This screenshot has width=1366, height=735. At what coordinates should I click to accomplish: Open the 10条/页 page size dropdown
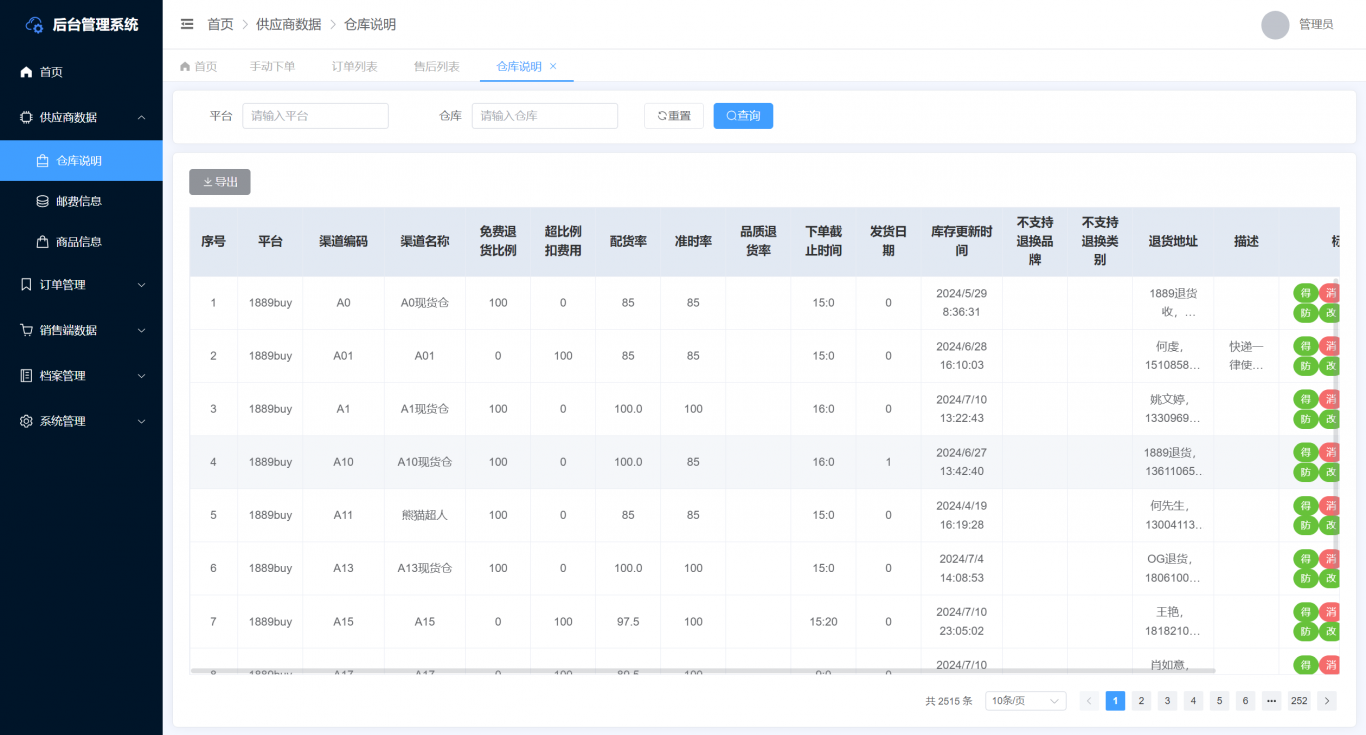coord(1025,701)
